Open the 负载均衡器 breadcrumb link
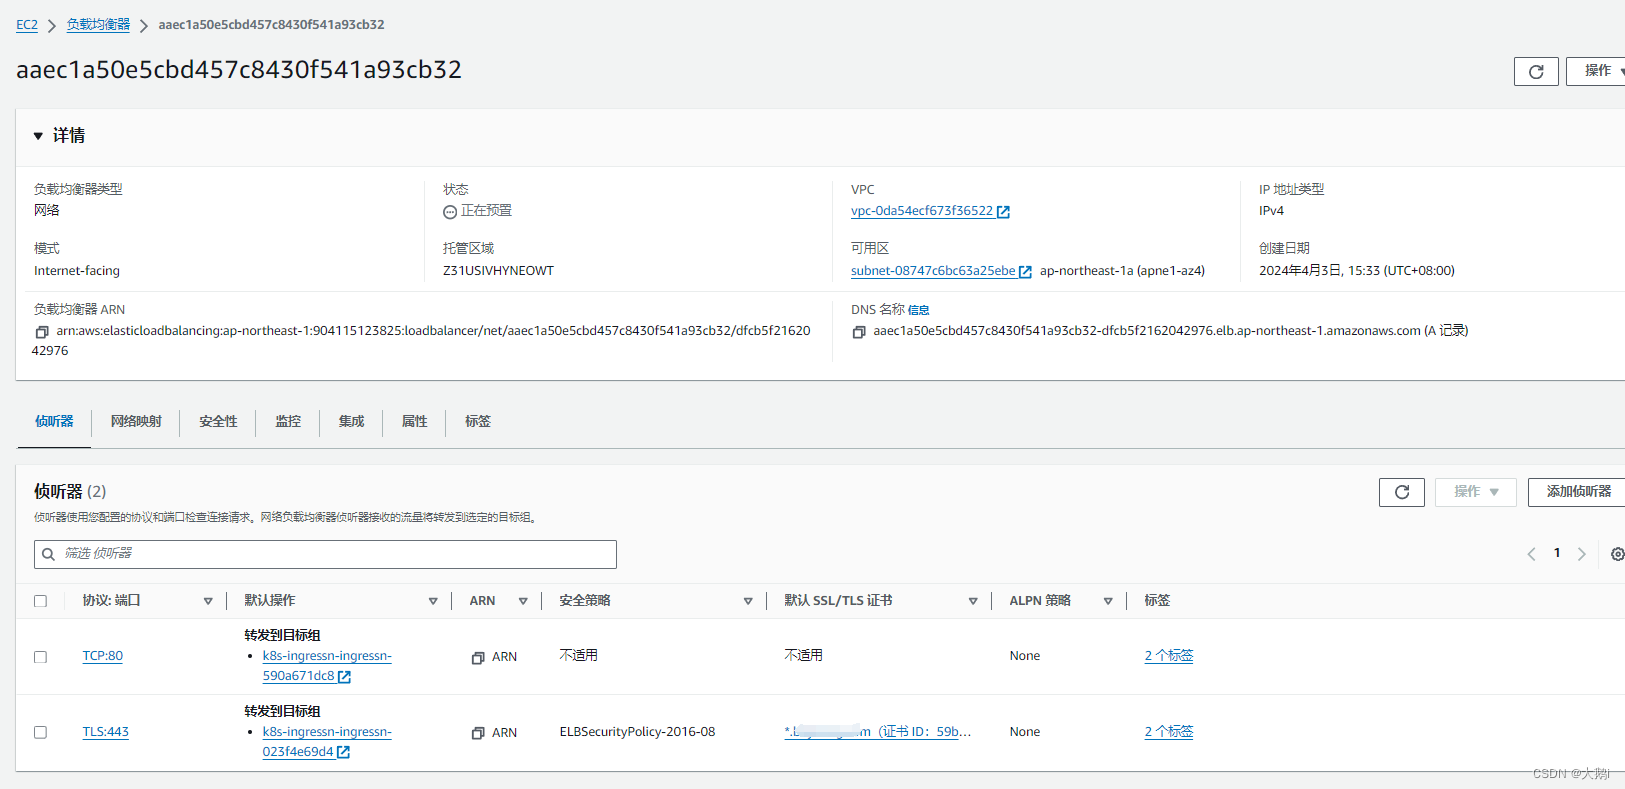Image resolution: width=1625 pixels, height=789 pixels. [98, 25]
